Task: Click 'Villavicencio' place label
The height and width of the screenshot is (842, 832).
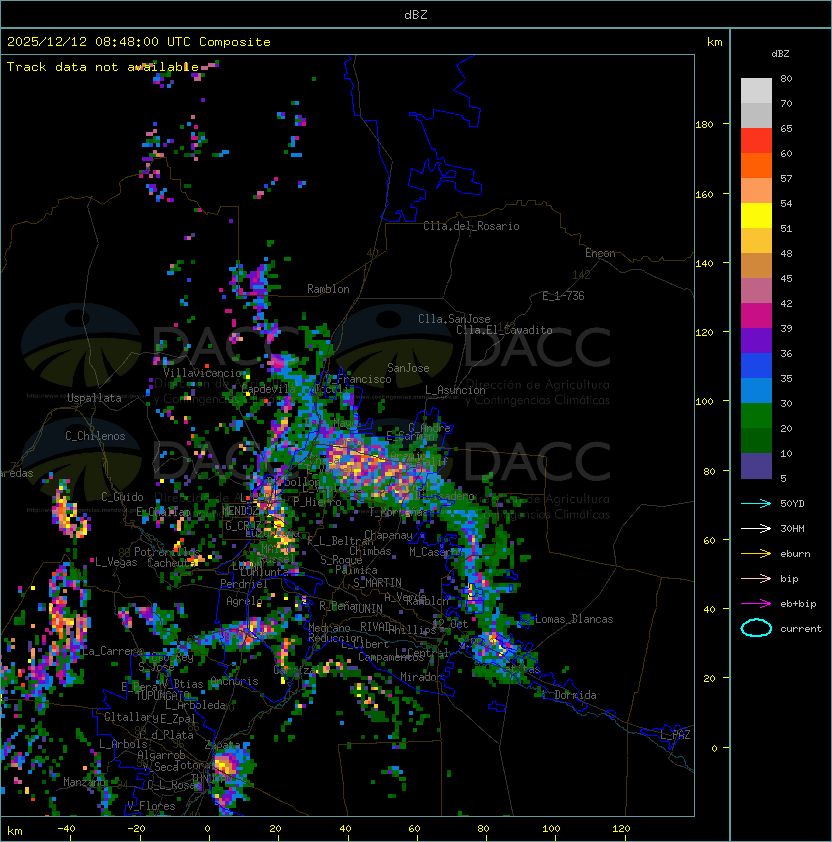Action: click(x=202, y=373)
